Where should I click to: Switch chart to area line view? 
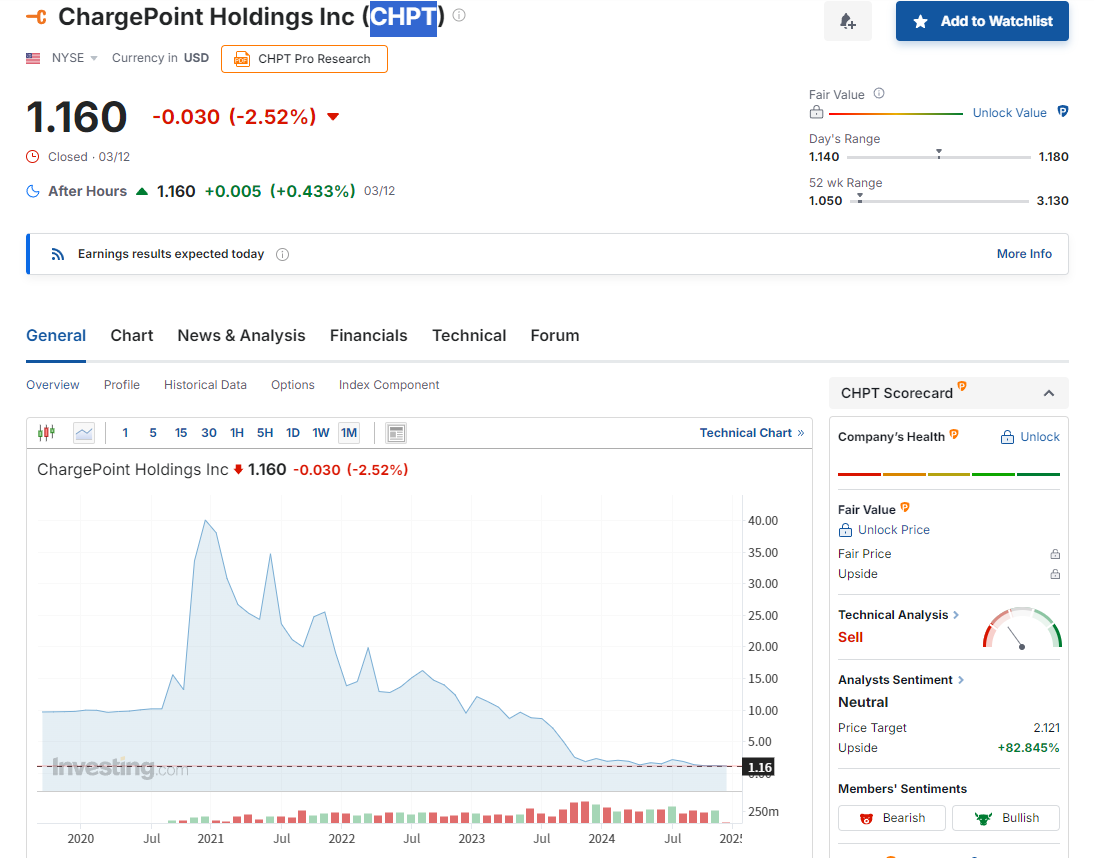[x=84, y=433]
